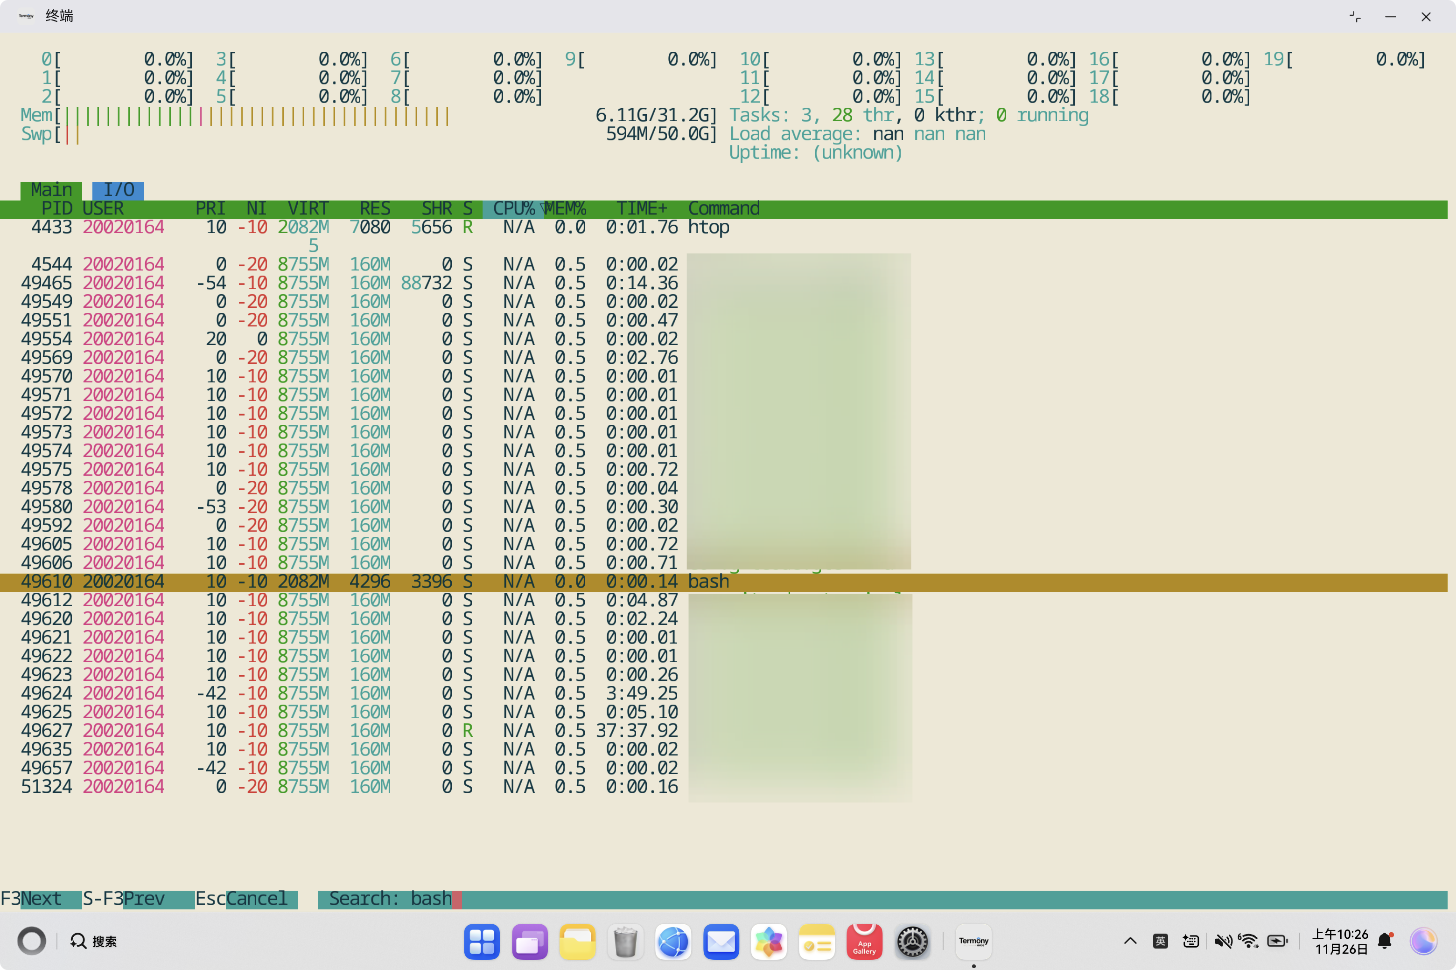
Task: Click the Tasks: 3, 28 thr summary
Action: (x=909, y=116)
